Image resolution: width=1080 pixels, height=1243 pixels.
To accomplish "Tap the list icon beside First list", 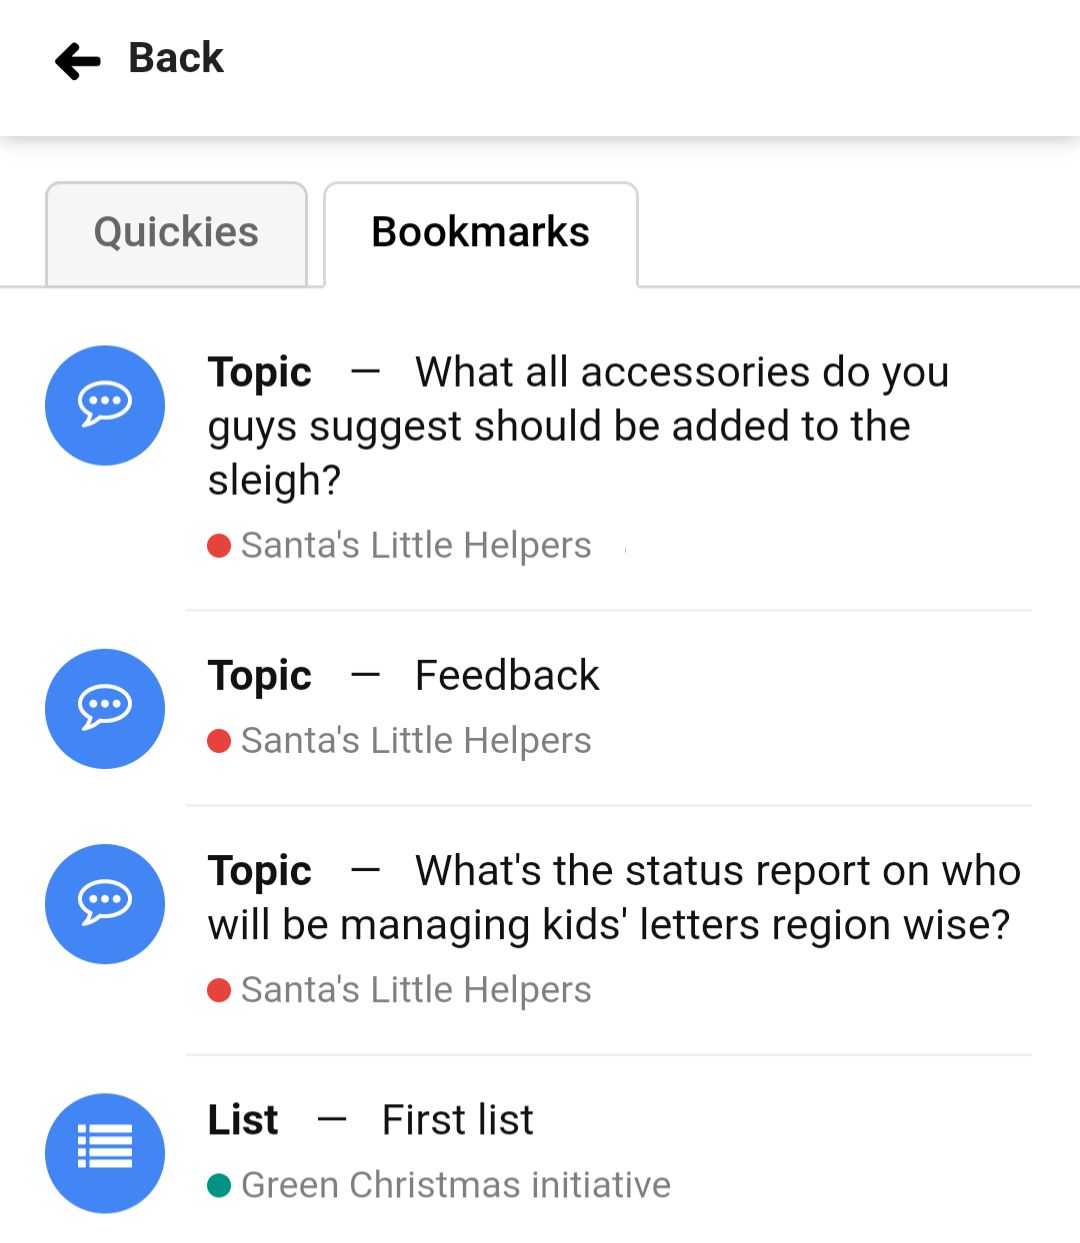I will point(105,1153).
